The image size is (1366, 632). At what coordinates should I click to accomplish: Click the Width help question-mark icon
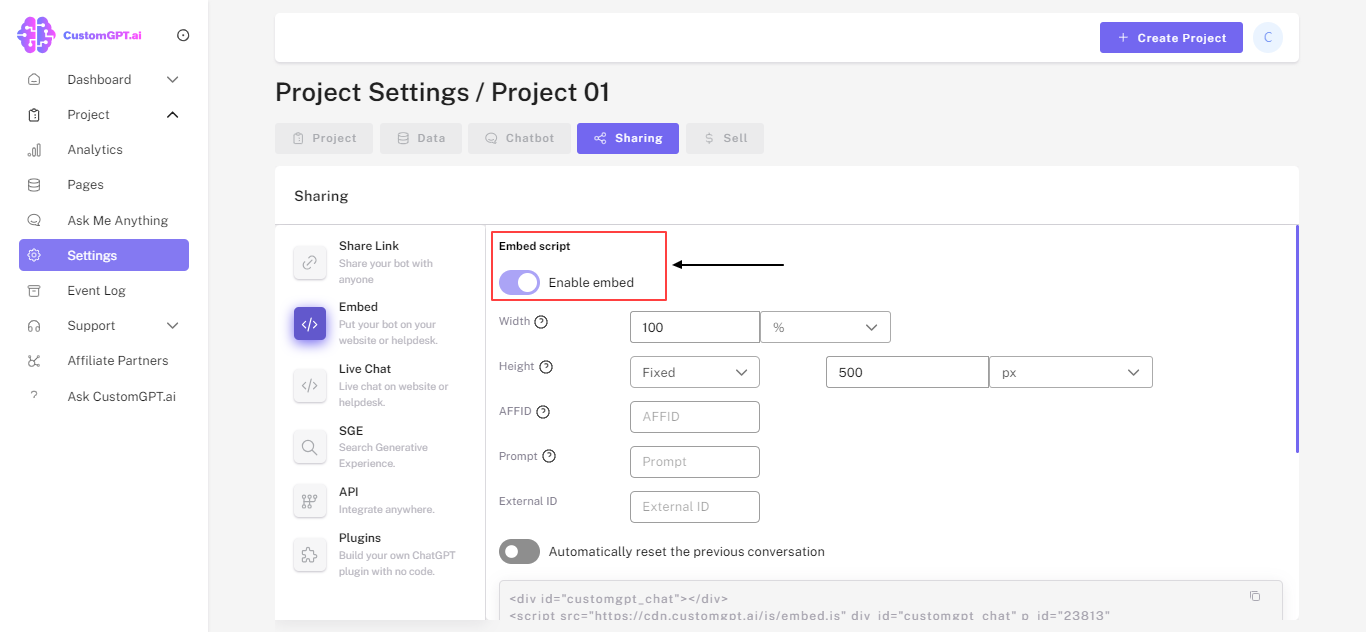tap(541, 322)
